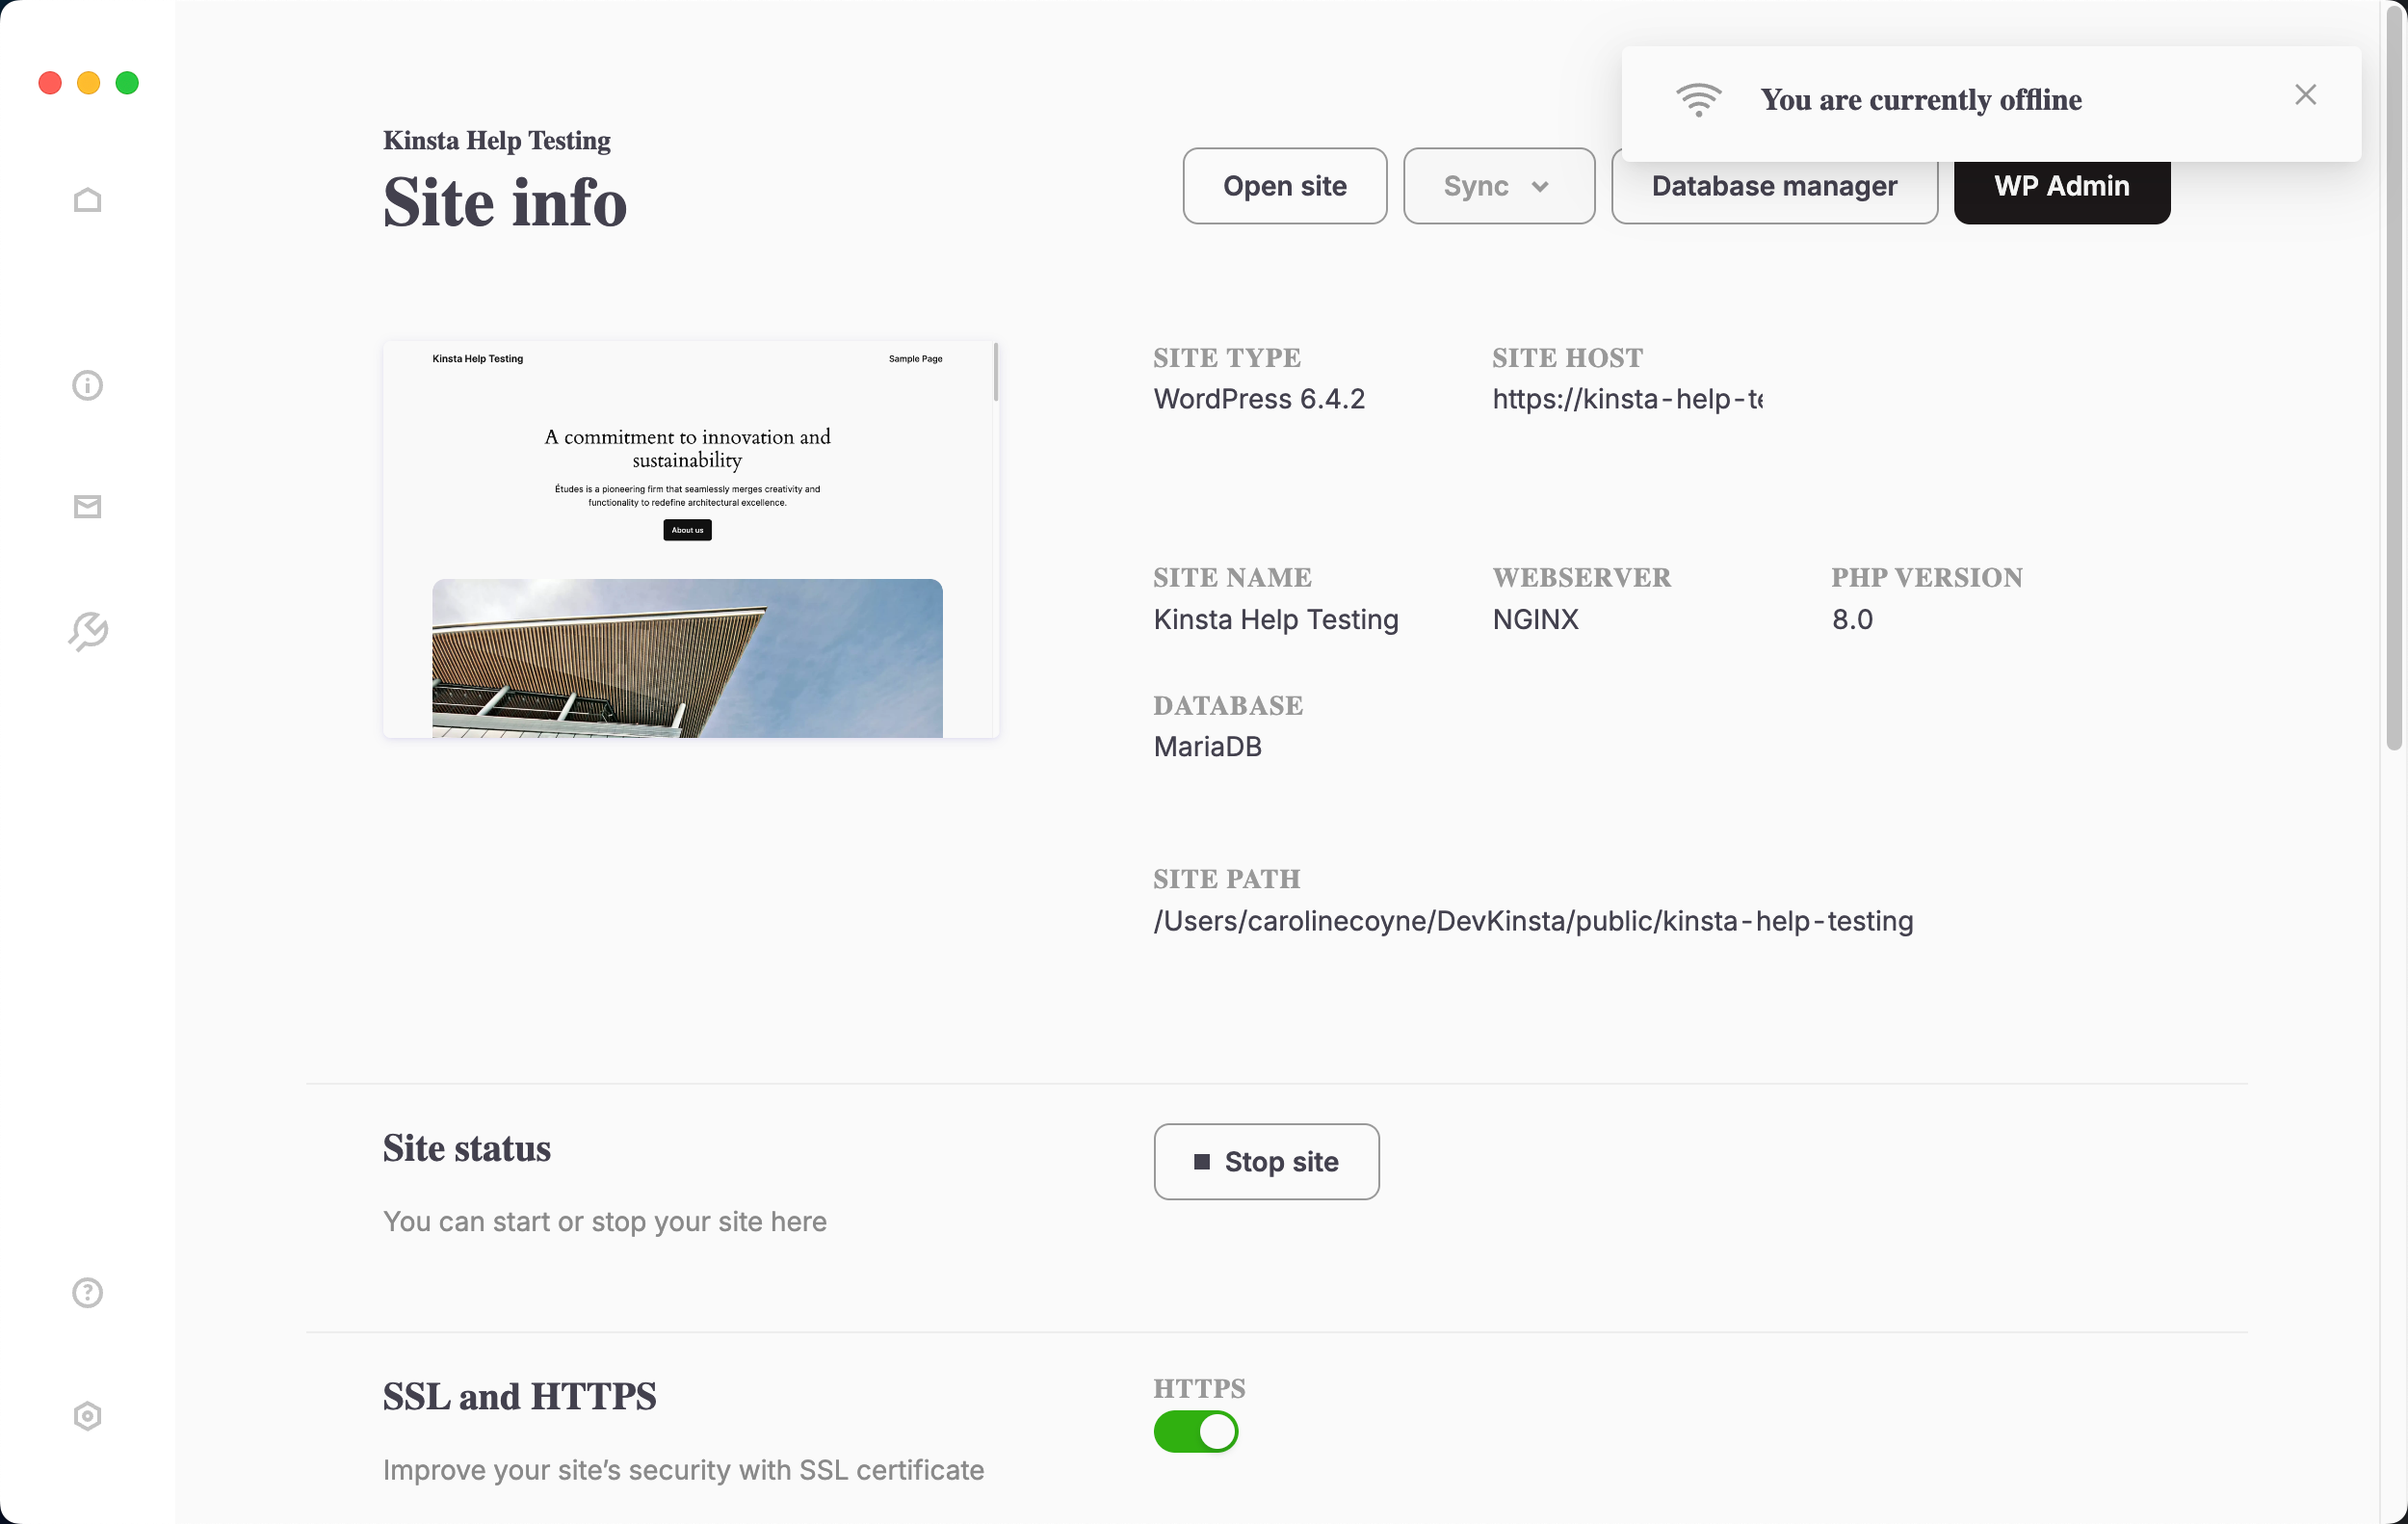2408x1524 pixels.
Task: Click the stop square icon beside Stop site
Action: 1203,1161
